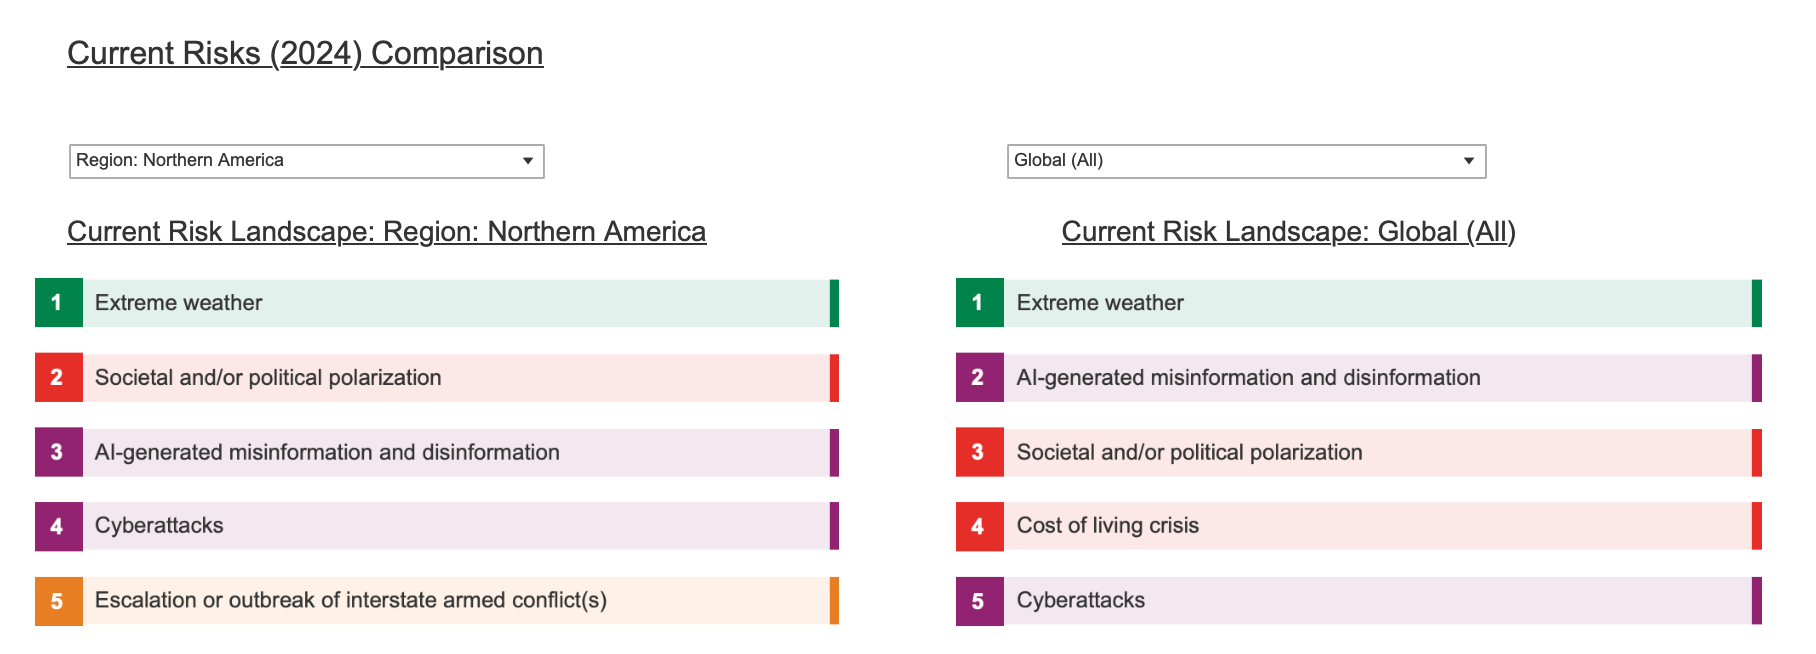Select Extreme weather in the Global list
This screenshot has height=654, width=1816.
point(1359,303)
